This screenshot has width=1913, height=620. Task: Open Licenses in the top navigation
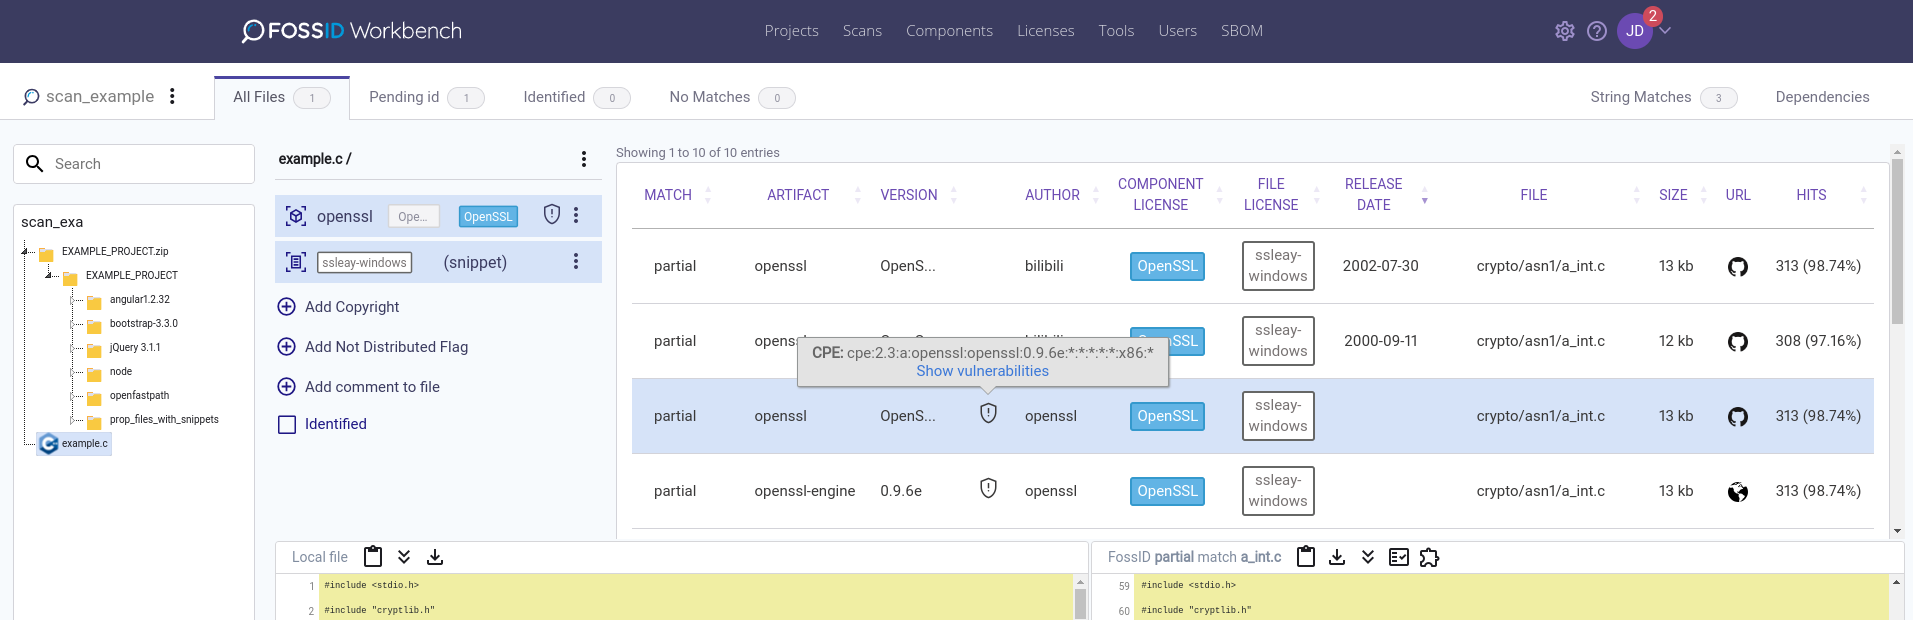(x=1045, y=31)
